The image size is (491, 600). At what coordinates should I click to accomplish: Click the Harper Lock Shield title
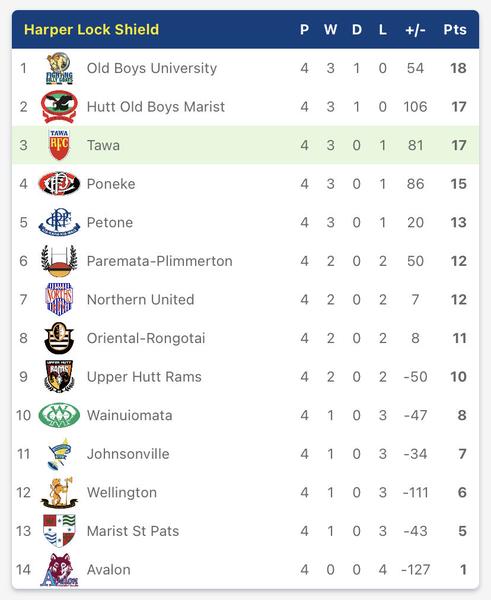[x=91, y=29]
